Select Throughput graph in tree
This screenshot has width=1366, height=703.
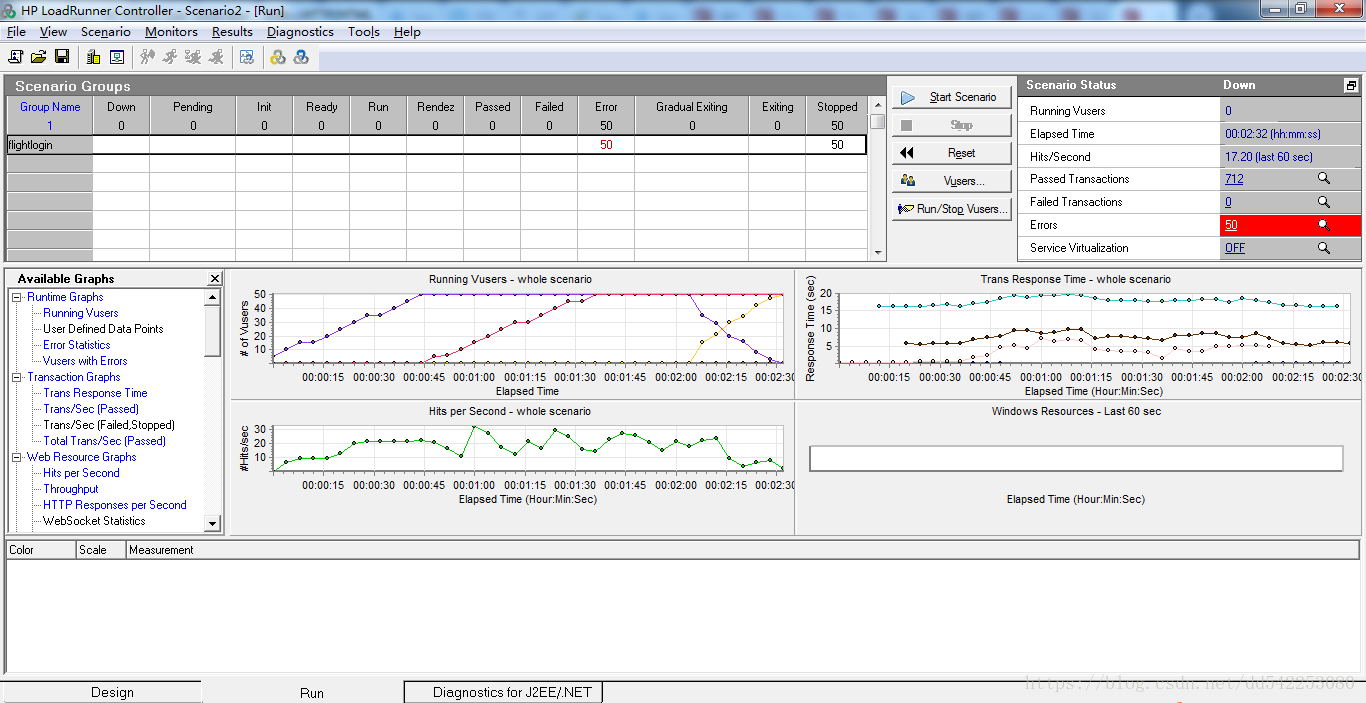click(71, 489)
